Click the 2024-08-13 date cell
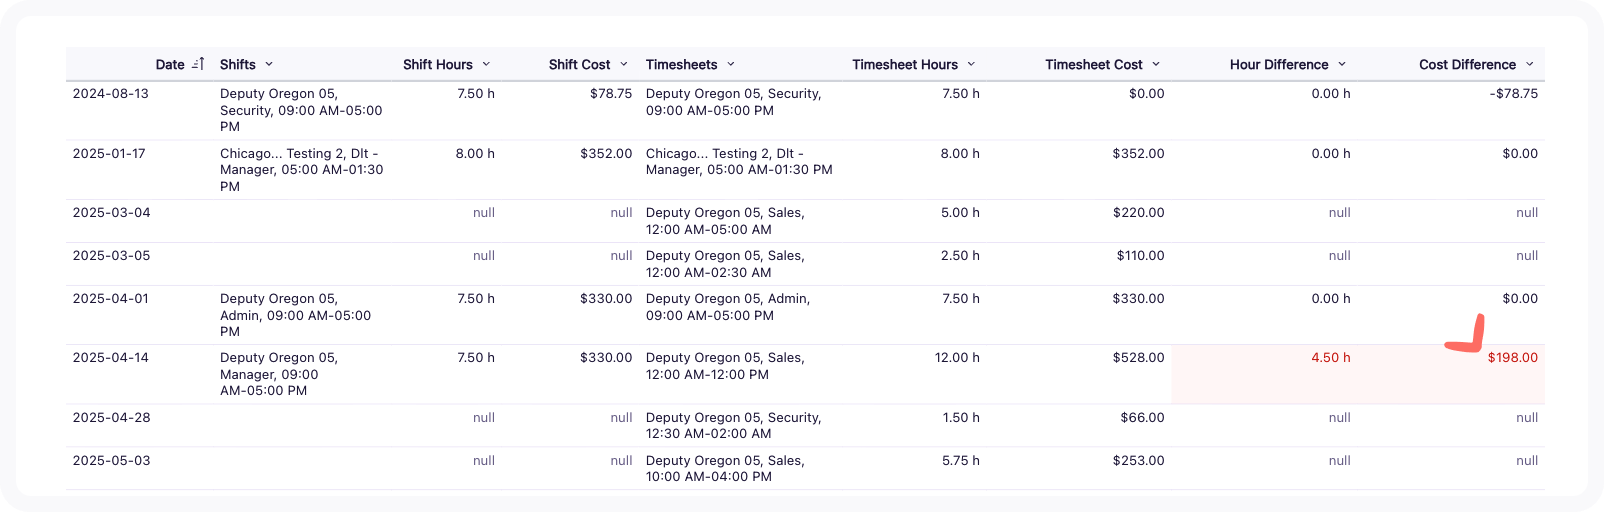This screenshot has width=1604, height=512. point(111,94)
